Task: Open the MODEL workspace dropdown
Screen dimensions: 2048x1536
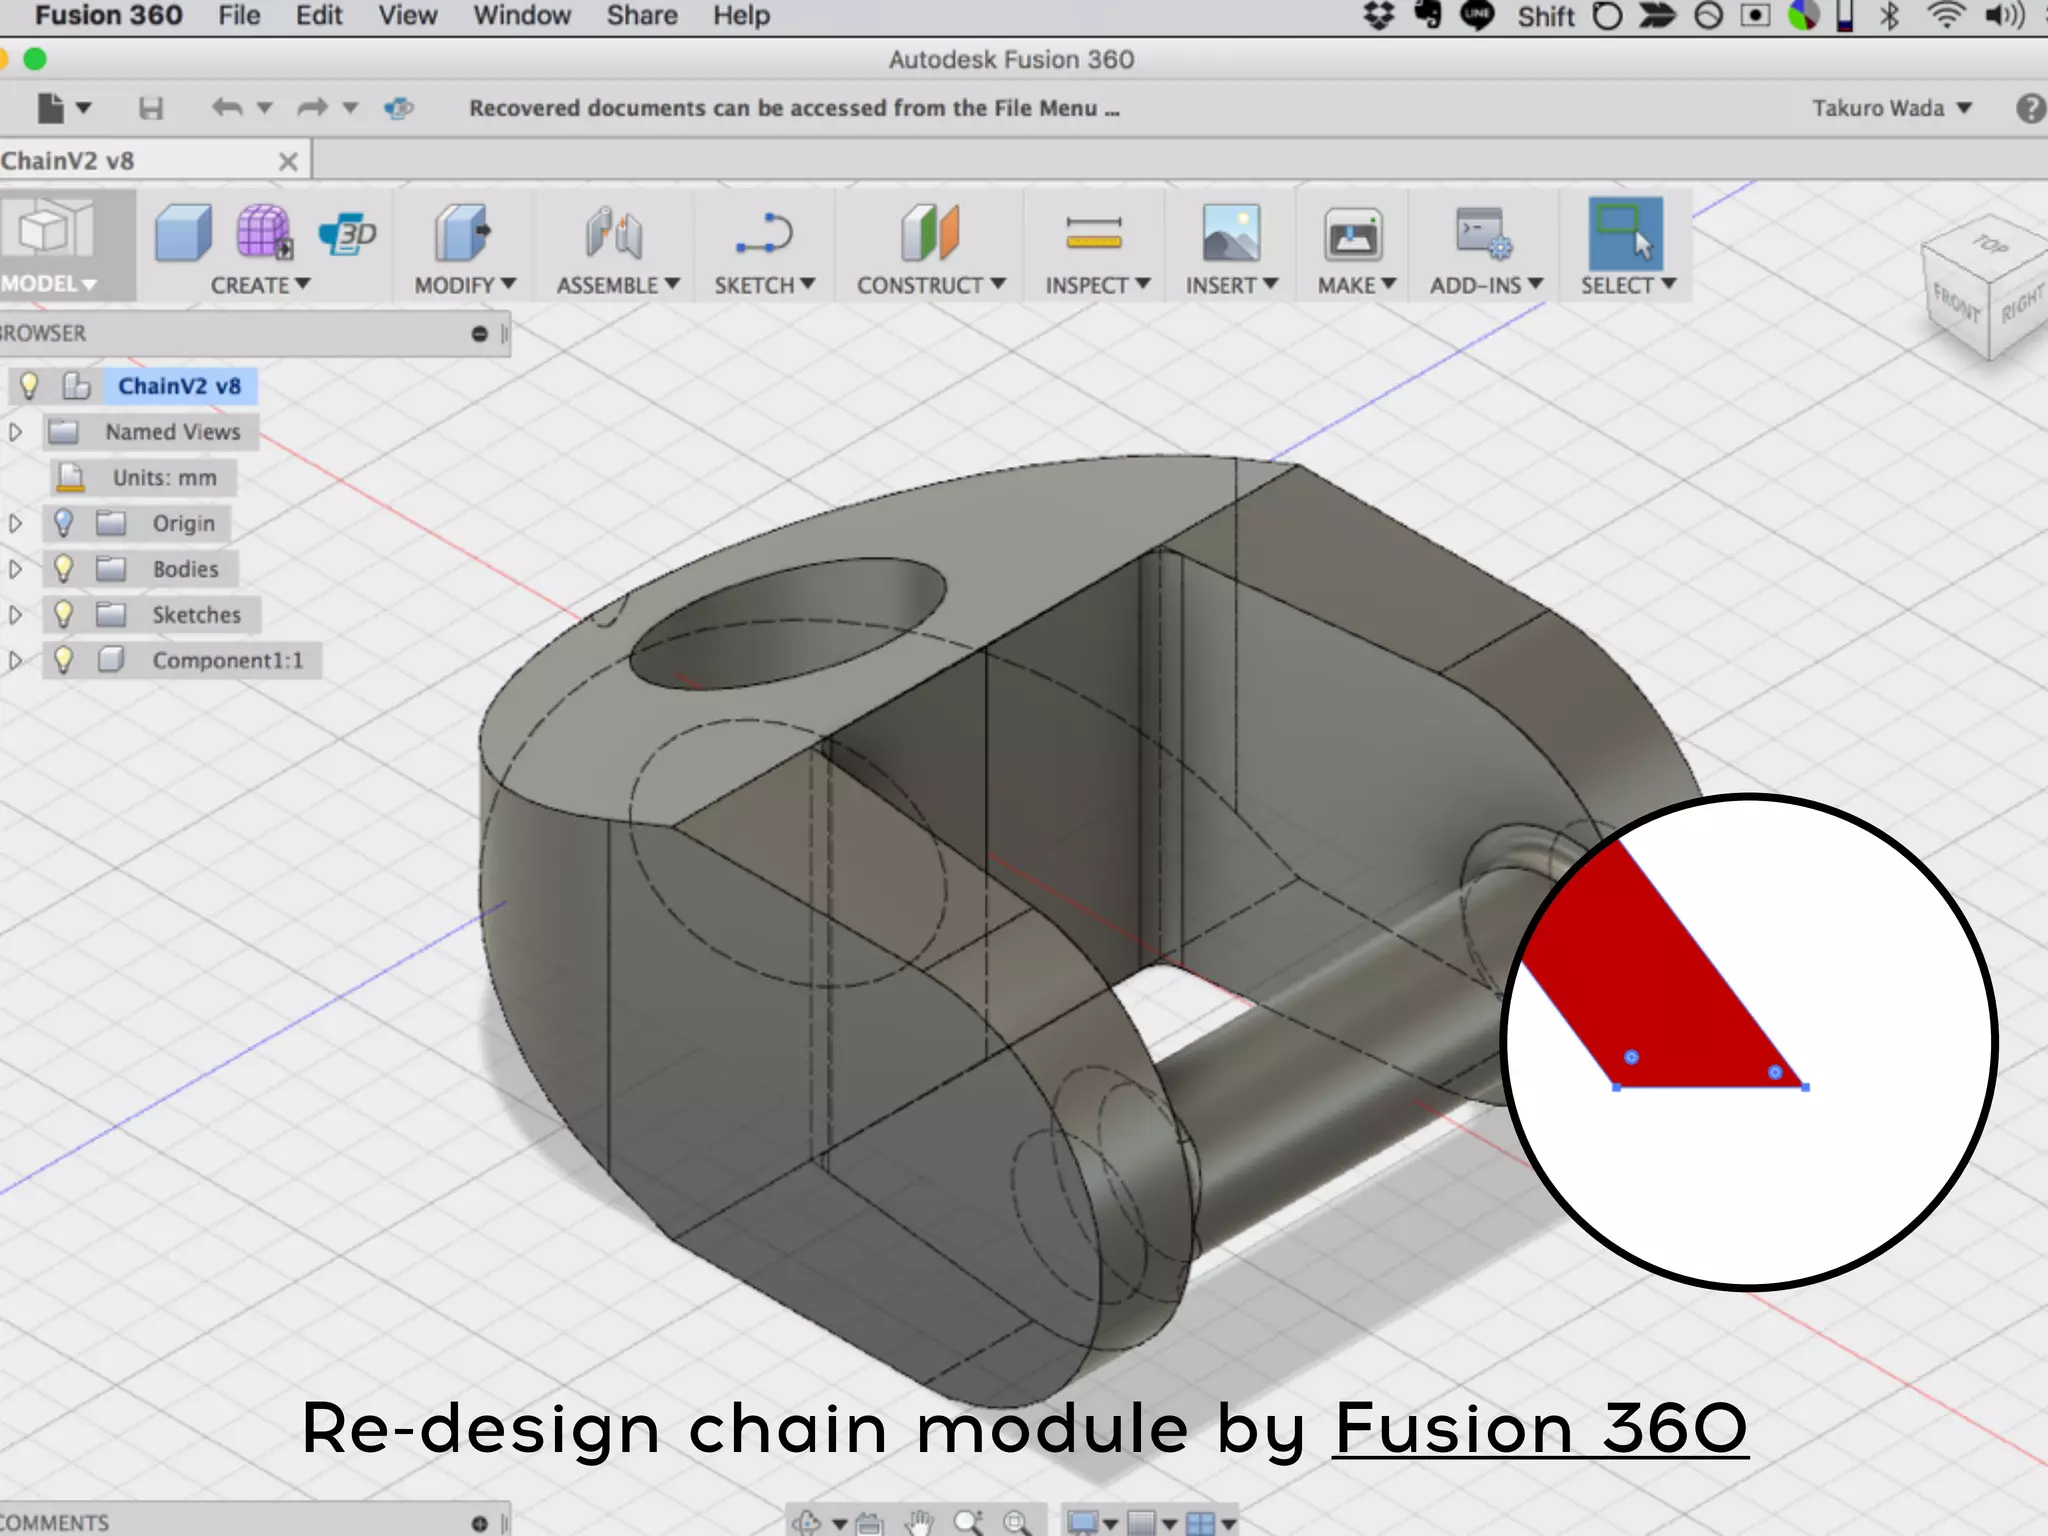Action: point(49,284)
